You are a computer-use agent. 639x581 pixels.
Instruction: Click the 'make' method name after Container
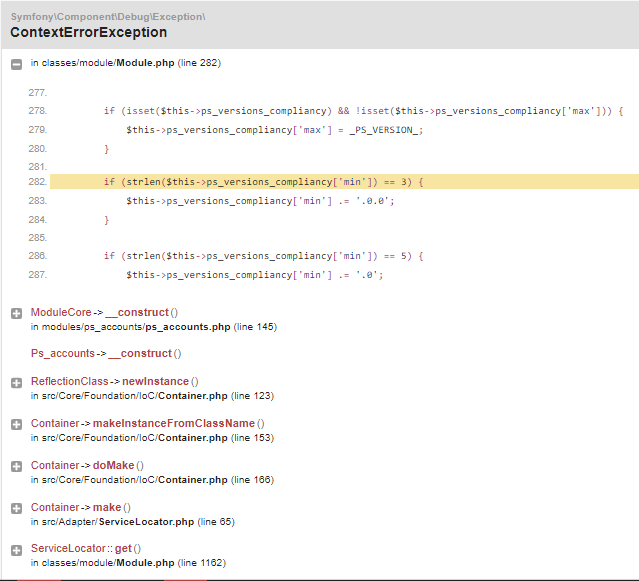click(107, 507)
